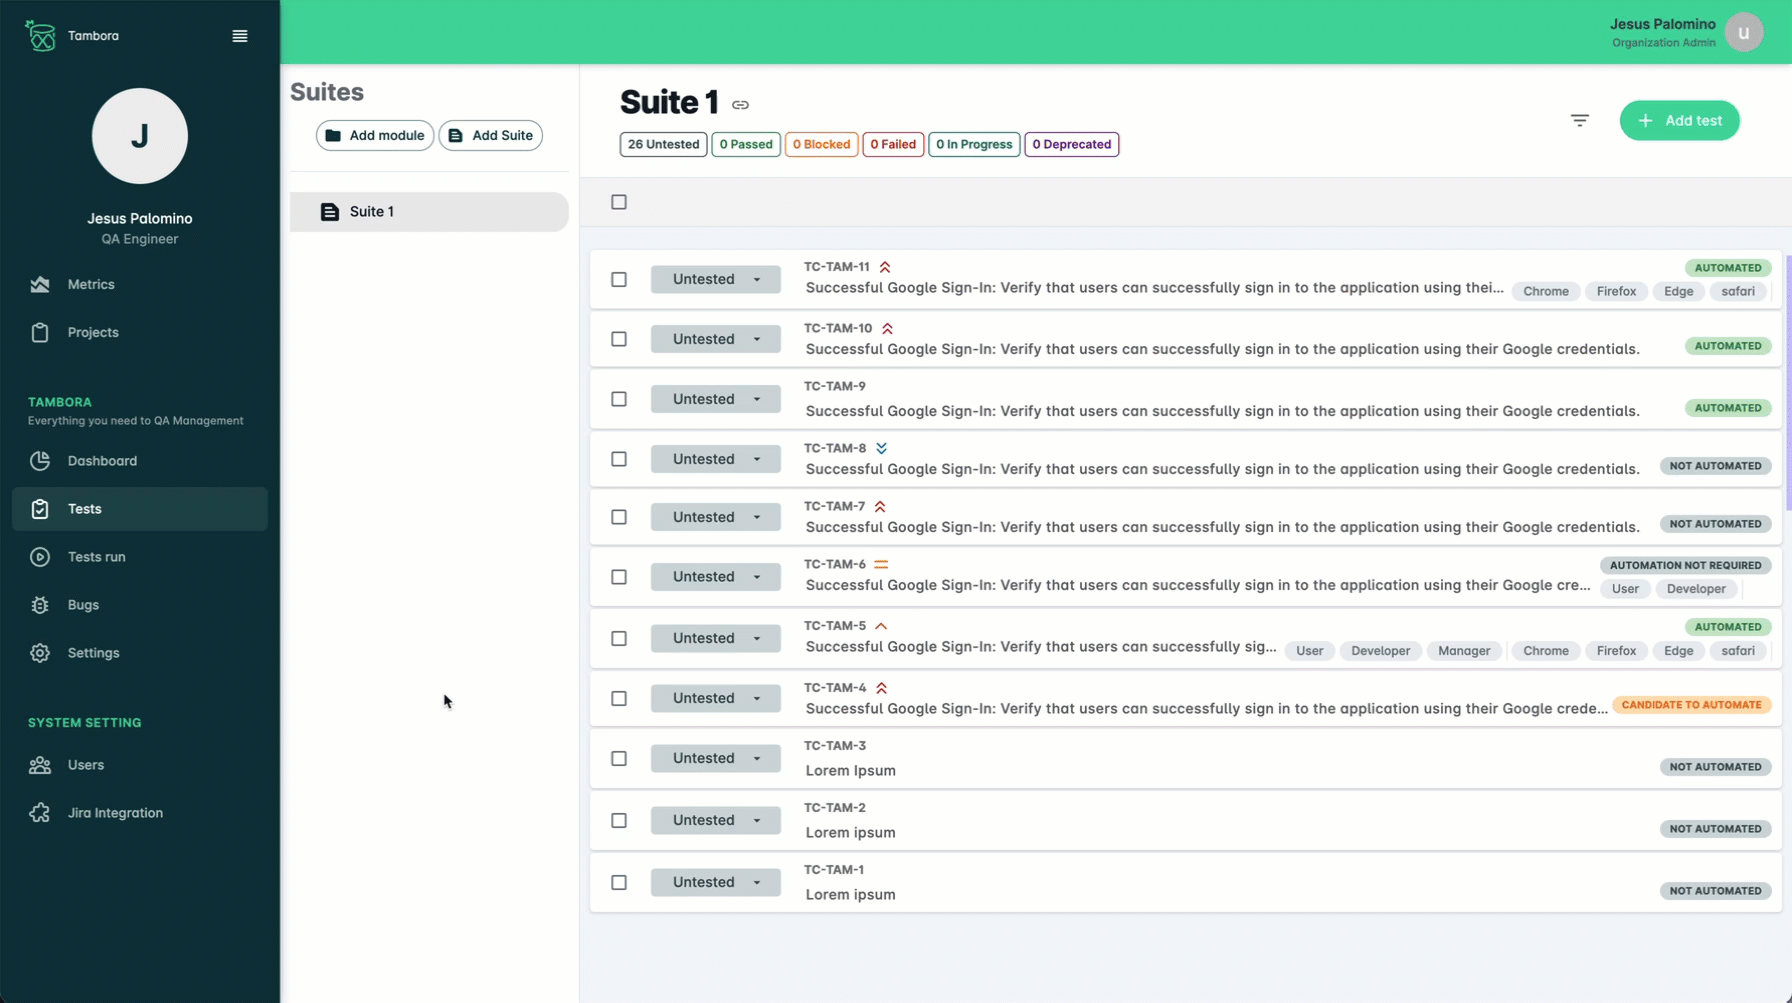Open Untested status dropdown for TC-TAM-1
The width and height of the screenshot is (1792, 1003).
(716, 882)
